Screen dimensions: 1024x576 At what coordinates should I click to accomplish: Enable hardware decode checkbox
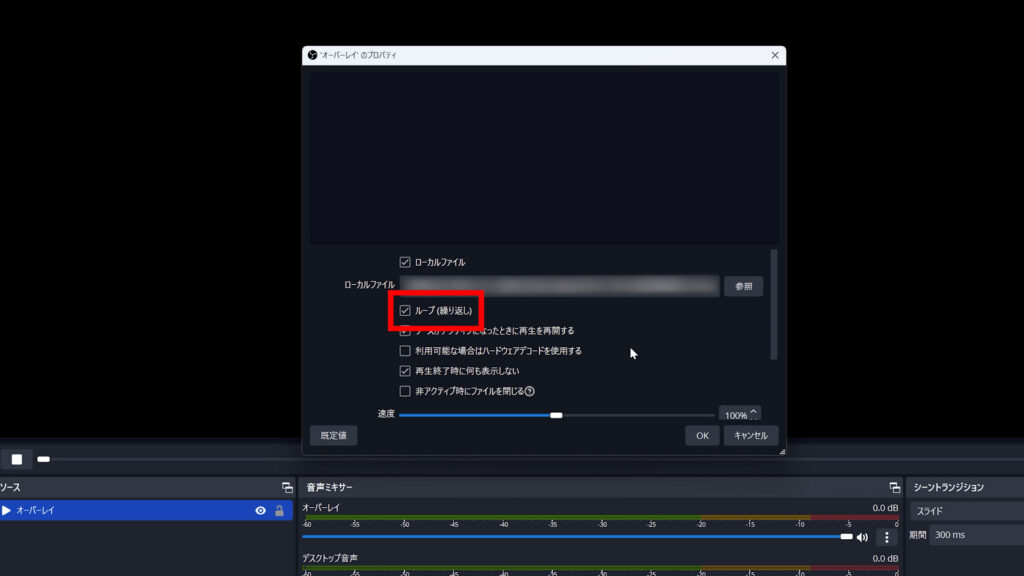pyautogui.click(x=406, y=350)
